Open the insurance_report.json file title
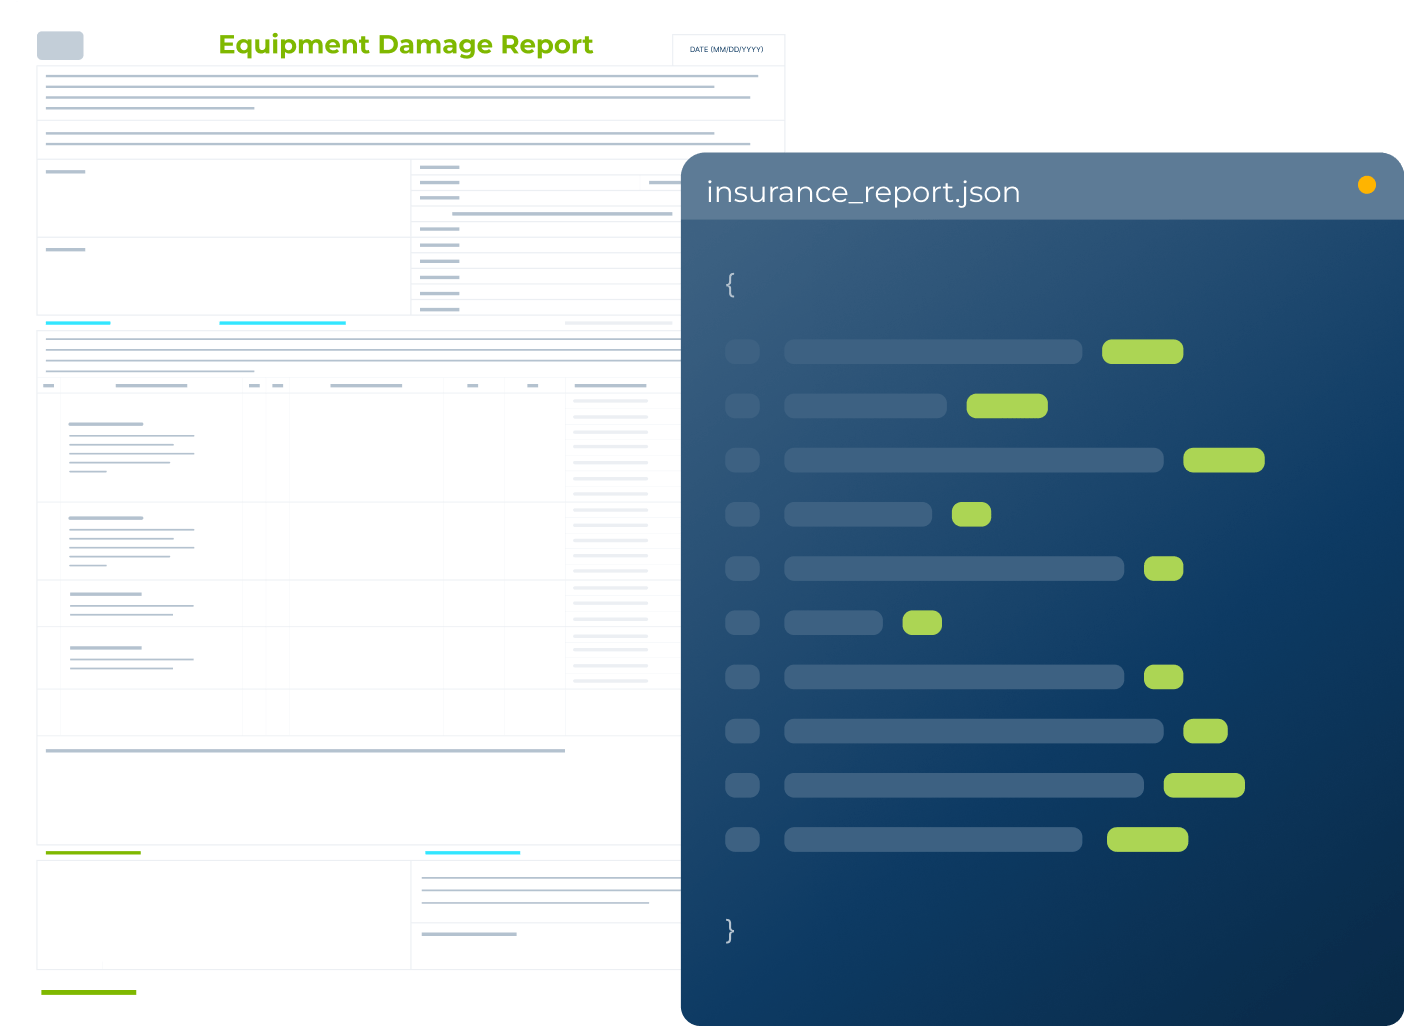This screenshot has width=1404, height=1026. pyautogui.click(x=863, y=192)
